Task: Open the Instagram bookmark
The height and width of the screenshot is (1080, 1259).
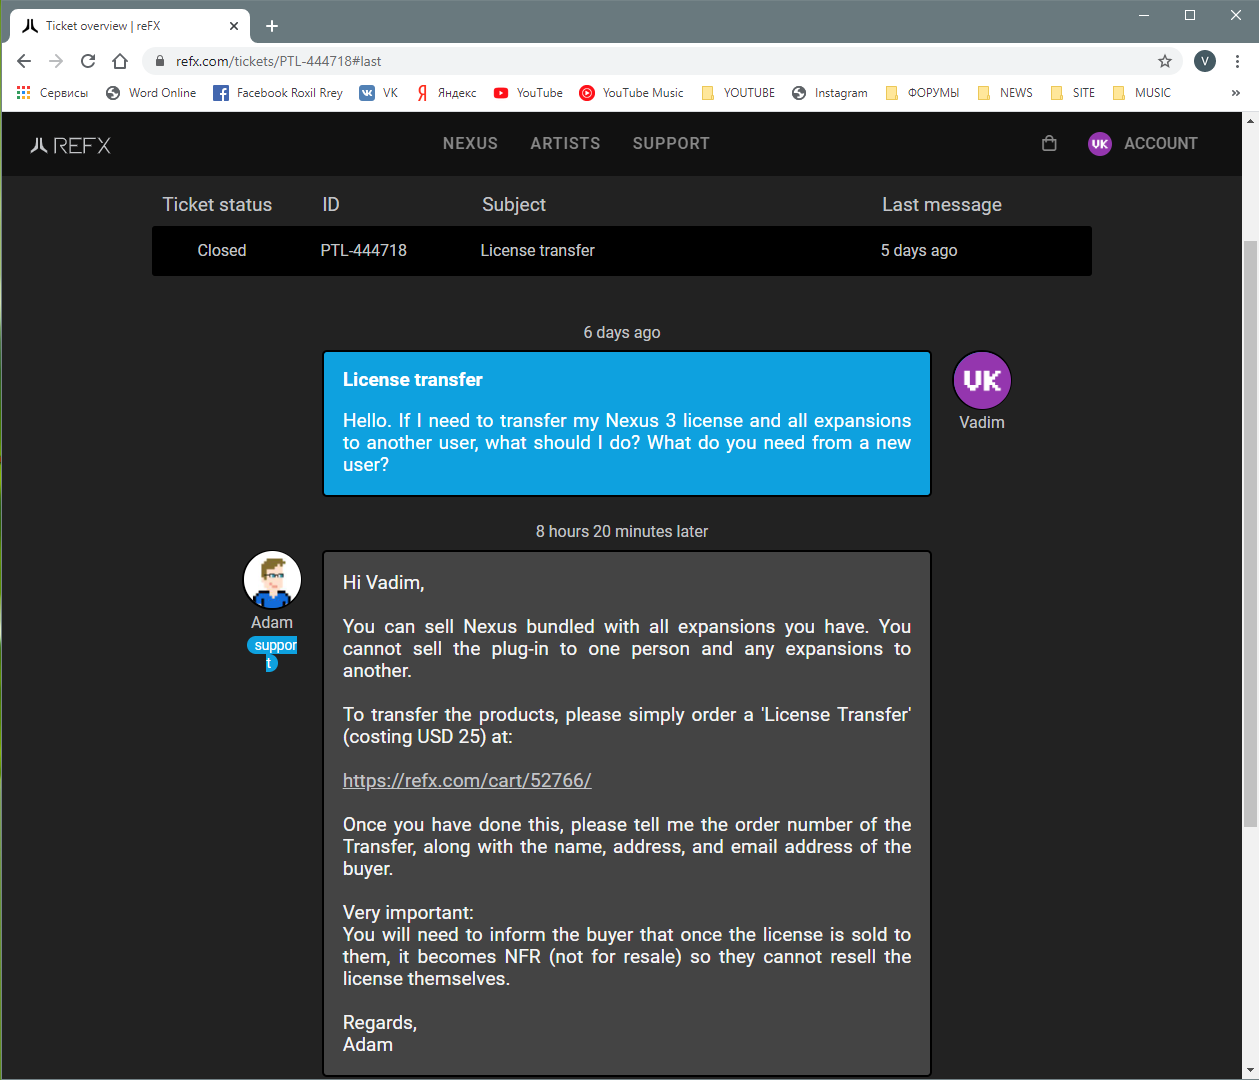Action: pyautogui.click(x=830, y=93)
